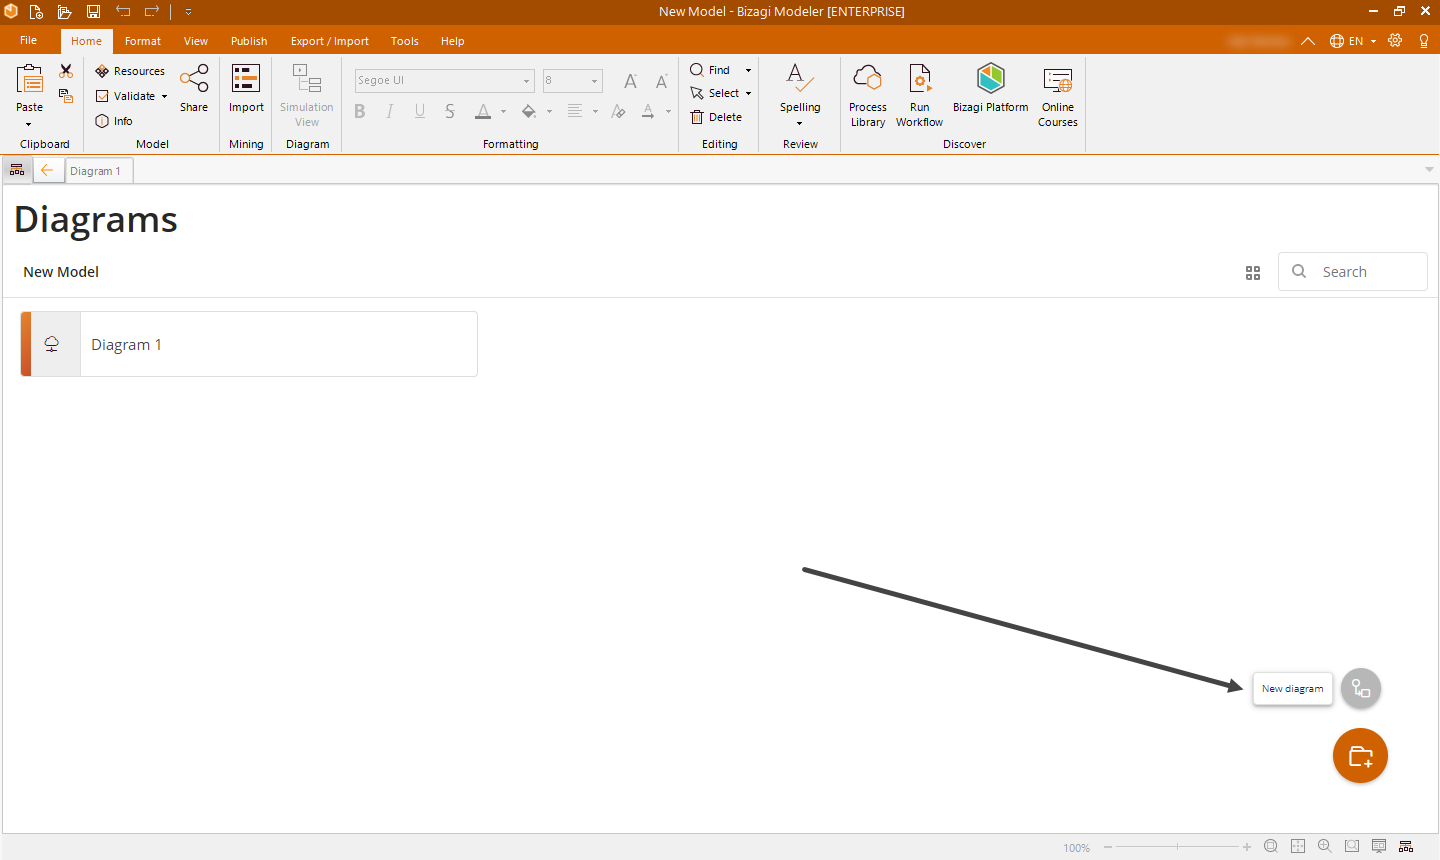This screenshot has width=1440, height=860.
Task: Click the diagrams overview icon beside back arrow
Action: [x=17, y=170]
